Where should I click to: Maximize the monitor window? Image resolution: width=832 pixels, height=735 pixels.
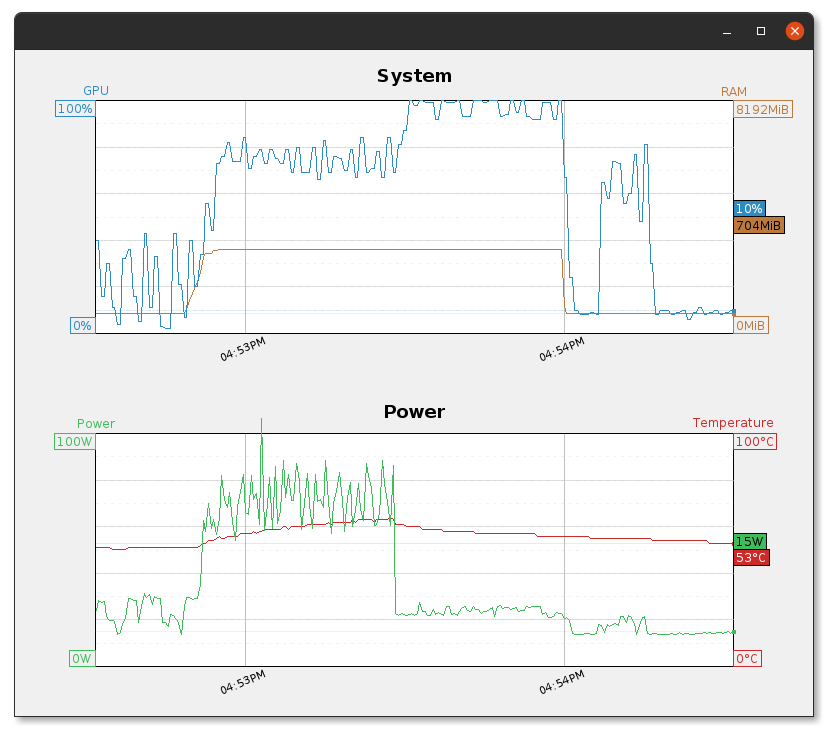click(761, 31)
